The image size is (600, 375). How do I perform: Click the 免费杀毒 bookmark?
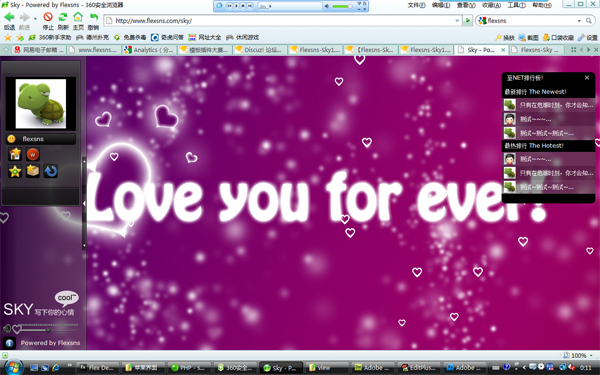click(130, 38)
